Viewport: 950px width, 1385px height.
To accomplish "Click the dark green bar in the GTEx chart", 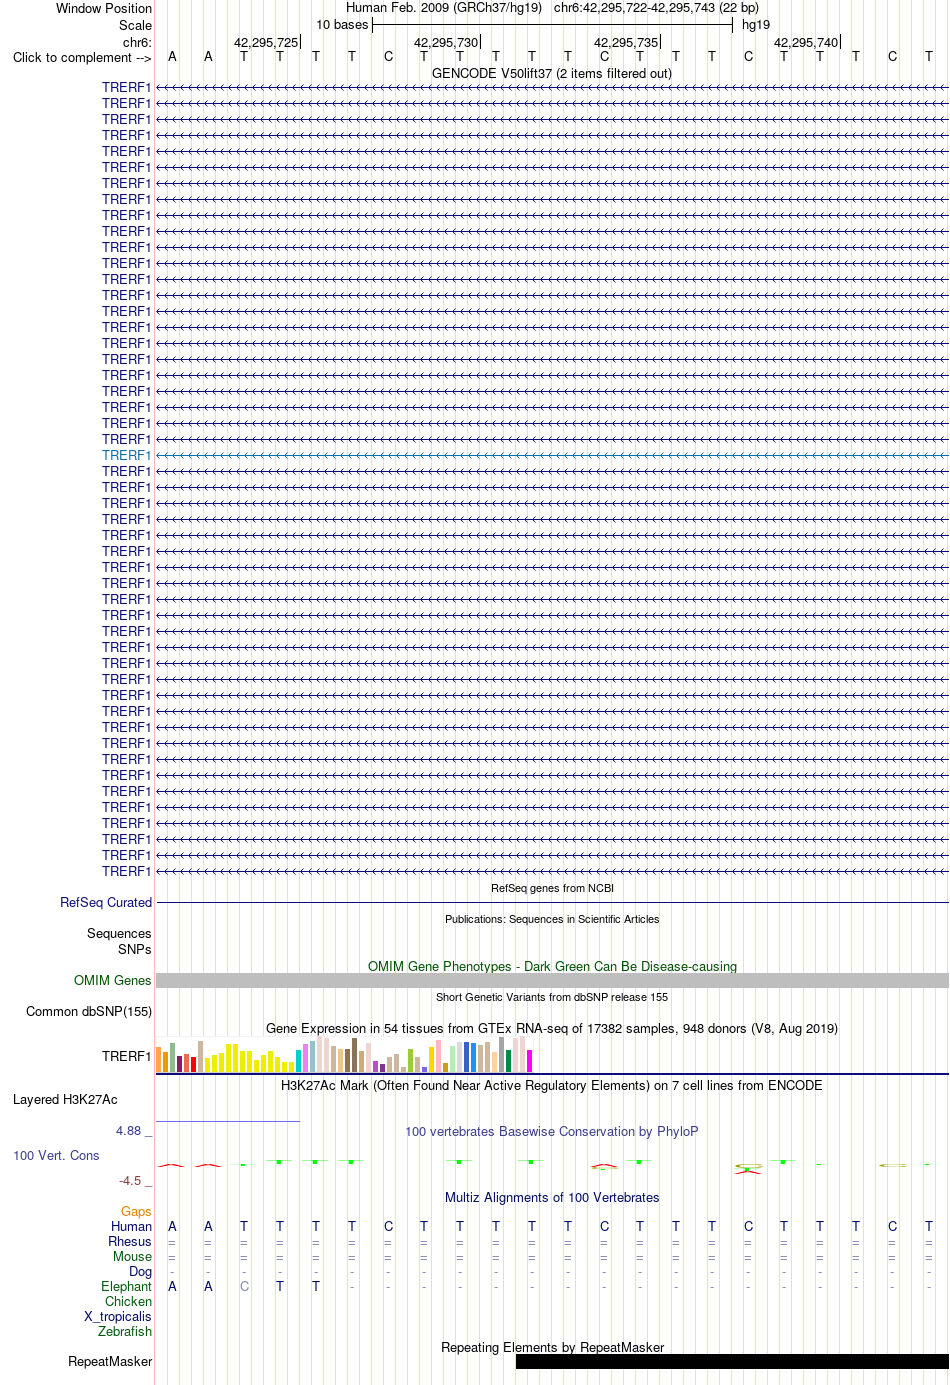I will 509,1061.
